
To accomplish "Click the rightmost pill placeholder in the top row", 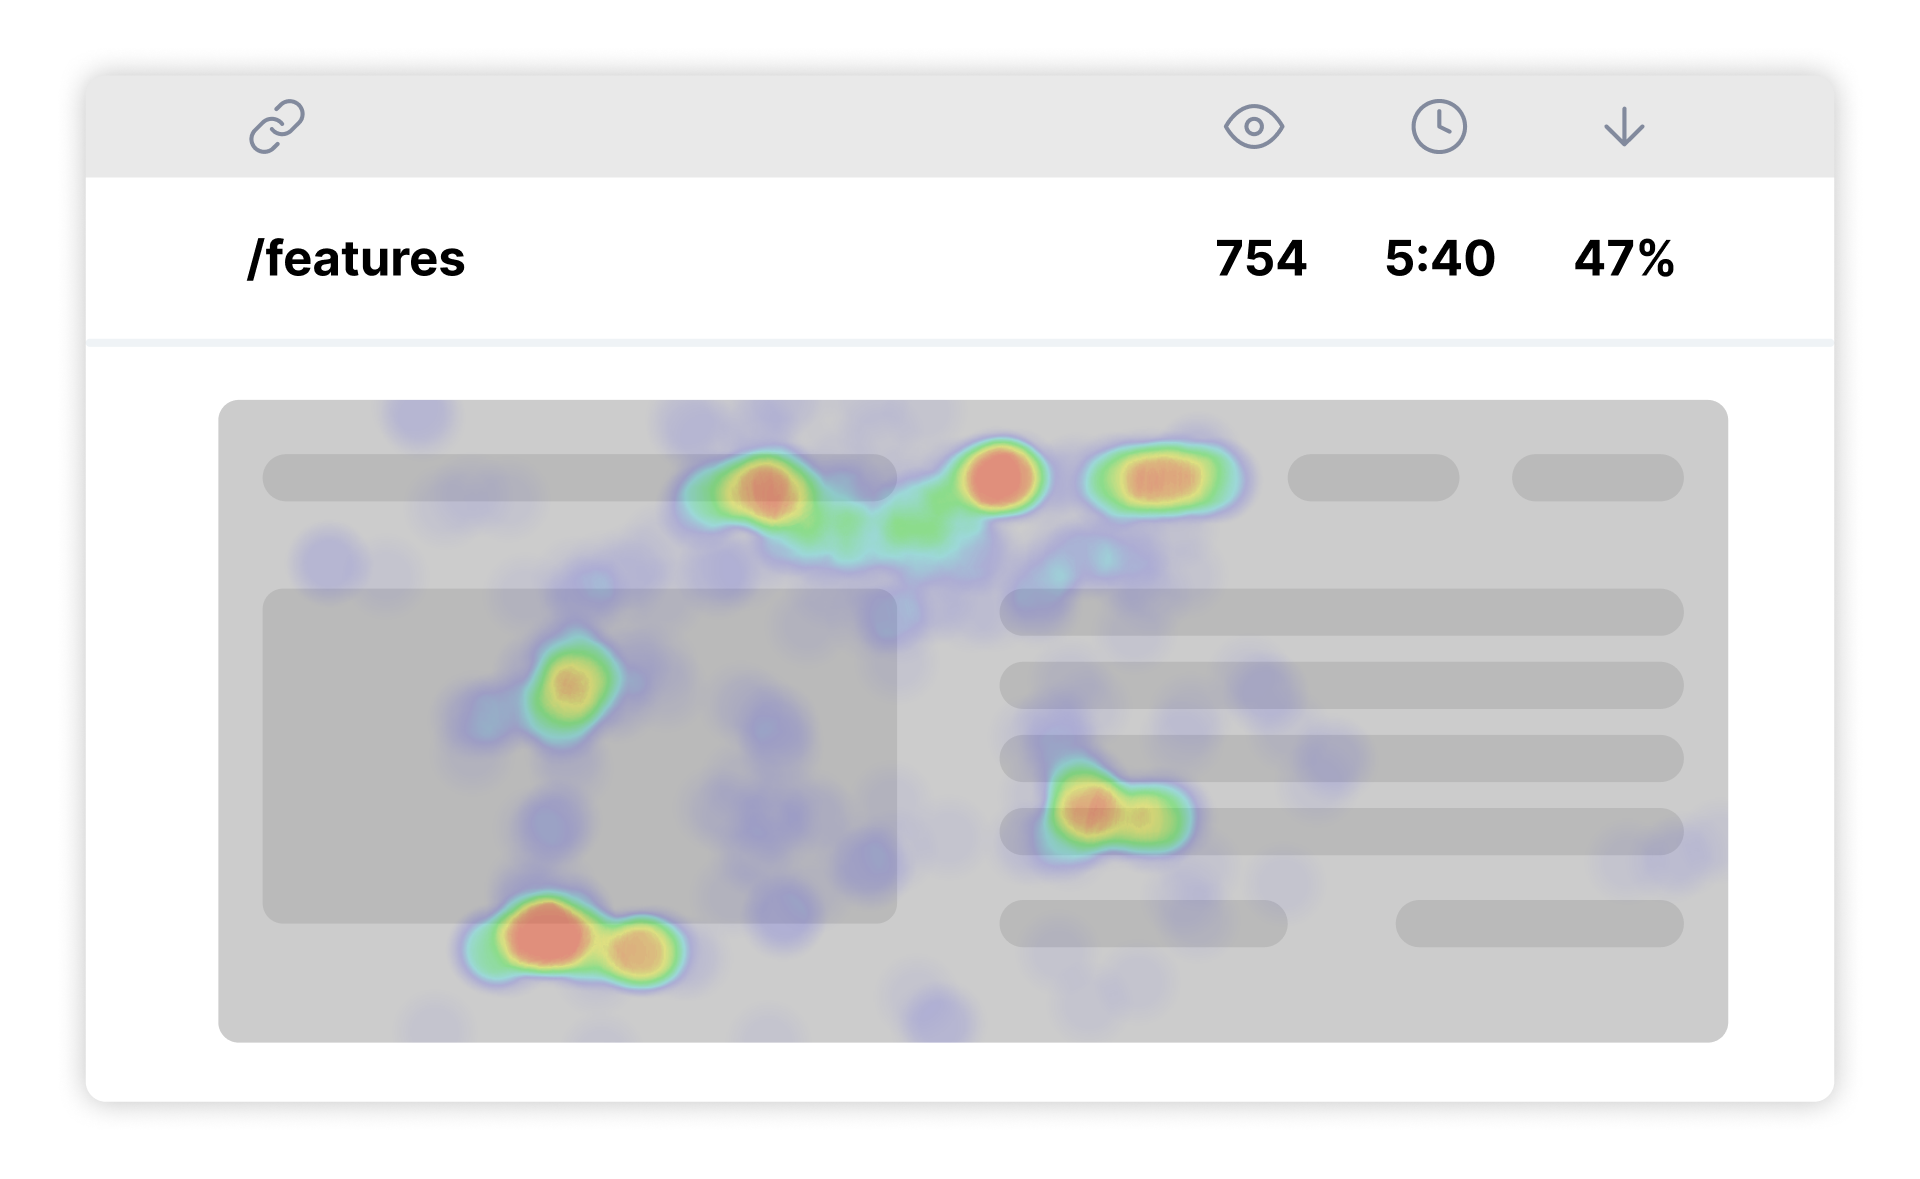I will pyautogui.click(x=1597, y=478).
